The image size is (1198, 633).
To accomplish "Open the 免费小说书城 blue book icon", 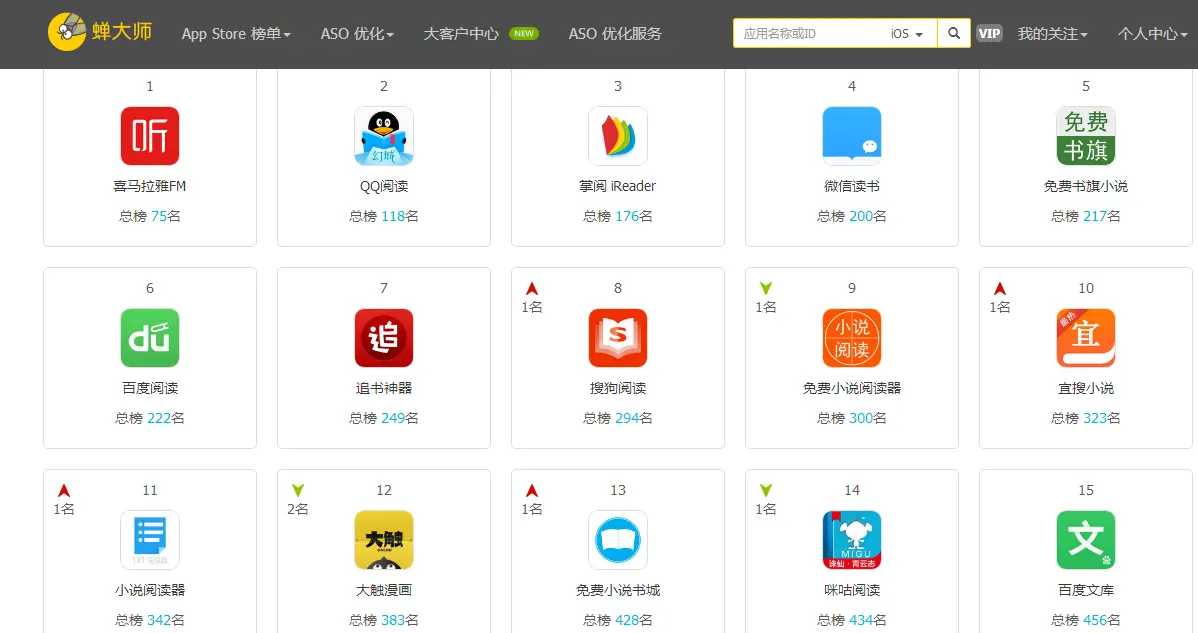I will [x=617, y=540].
